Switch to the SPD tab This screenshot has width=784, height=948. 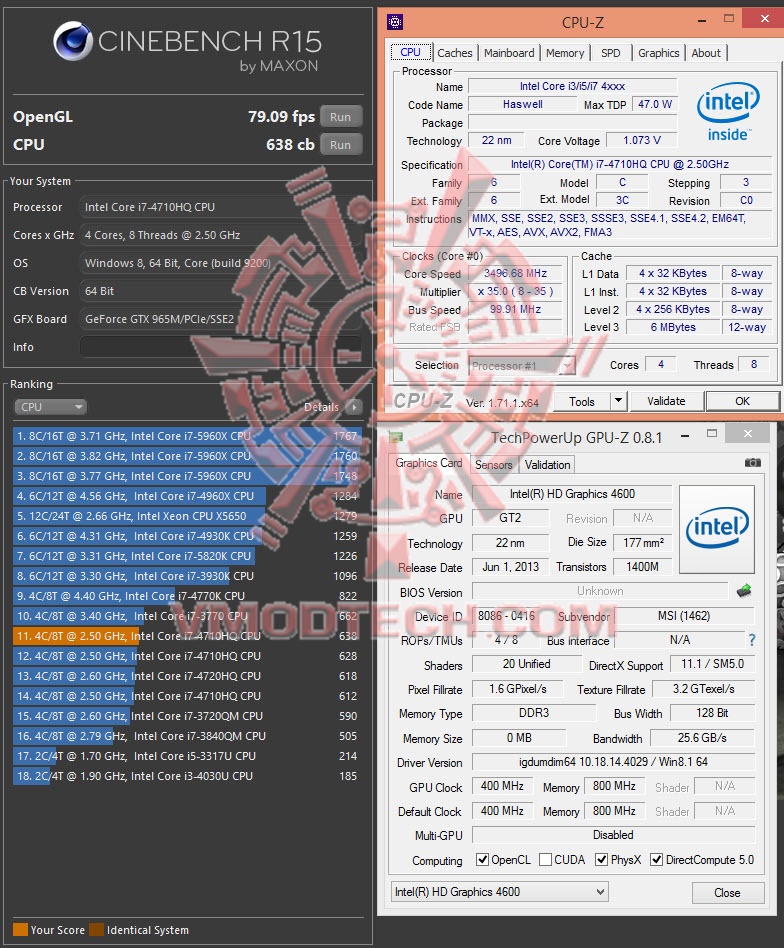point(611,53)
